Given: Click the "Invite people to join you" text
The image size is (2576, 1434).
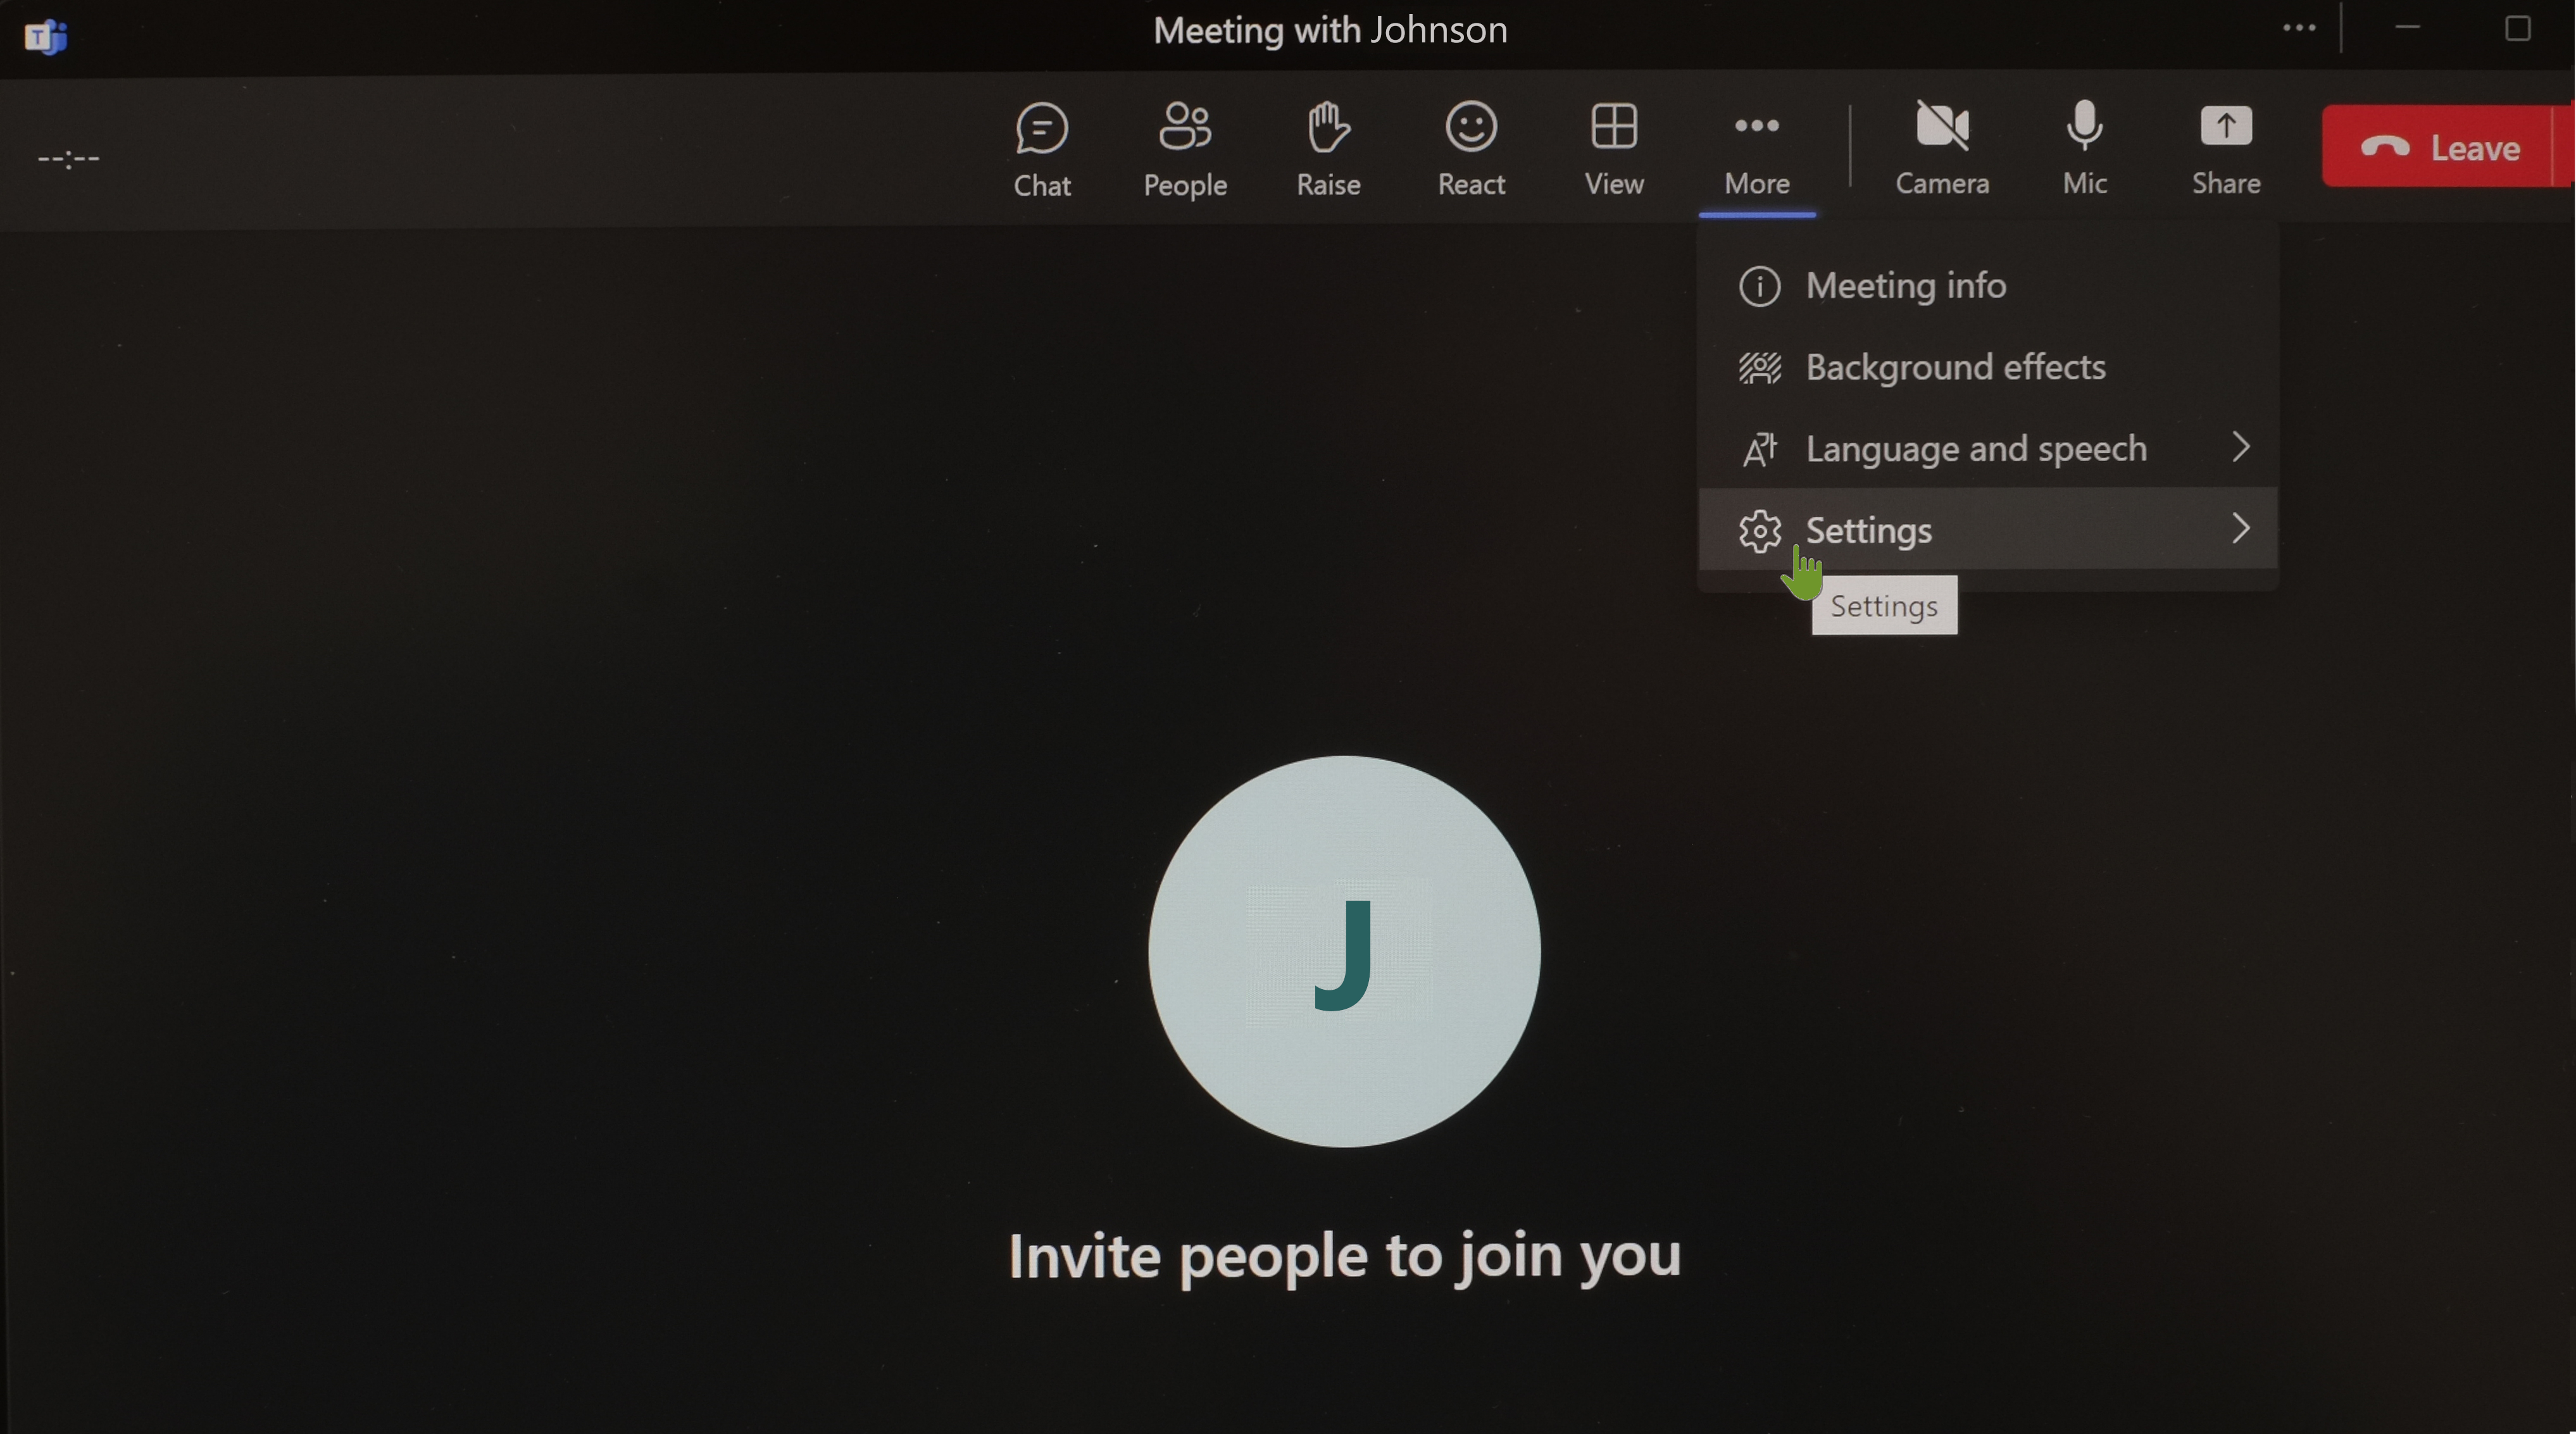Looking at the screenshot, I should click(1344, 1256).
